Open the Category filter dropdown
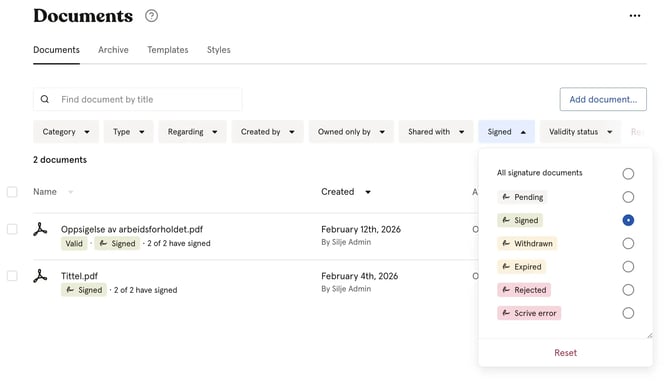The width and height of the screenshot is (670, 383). point(66,132)
